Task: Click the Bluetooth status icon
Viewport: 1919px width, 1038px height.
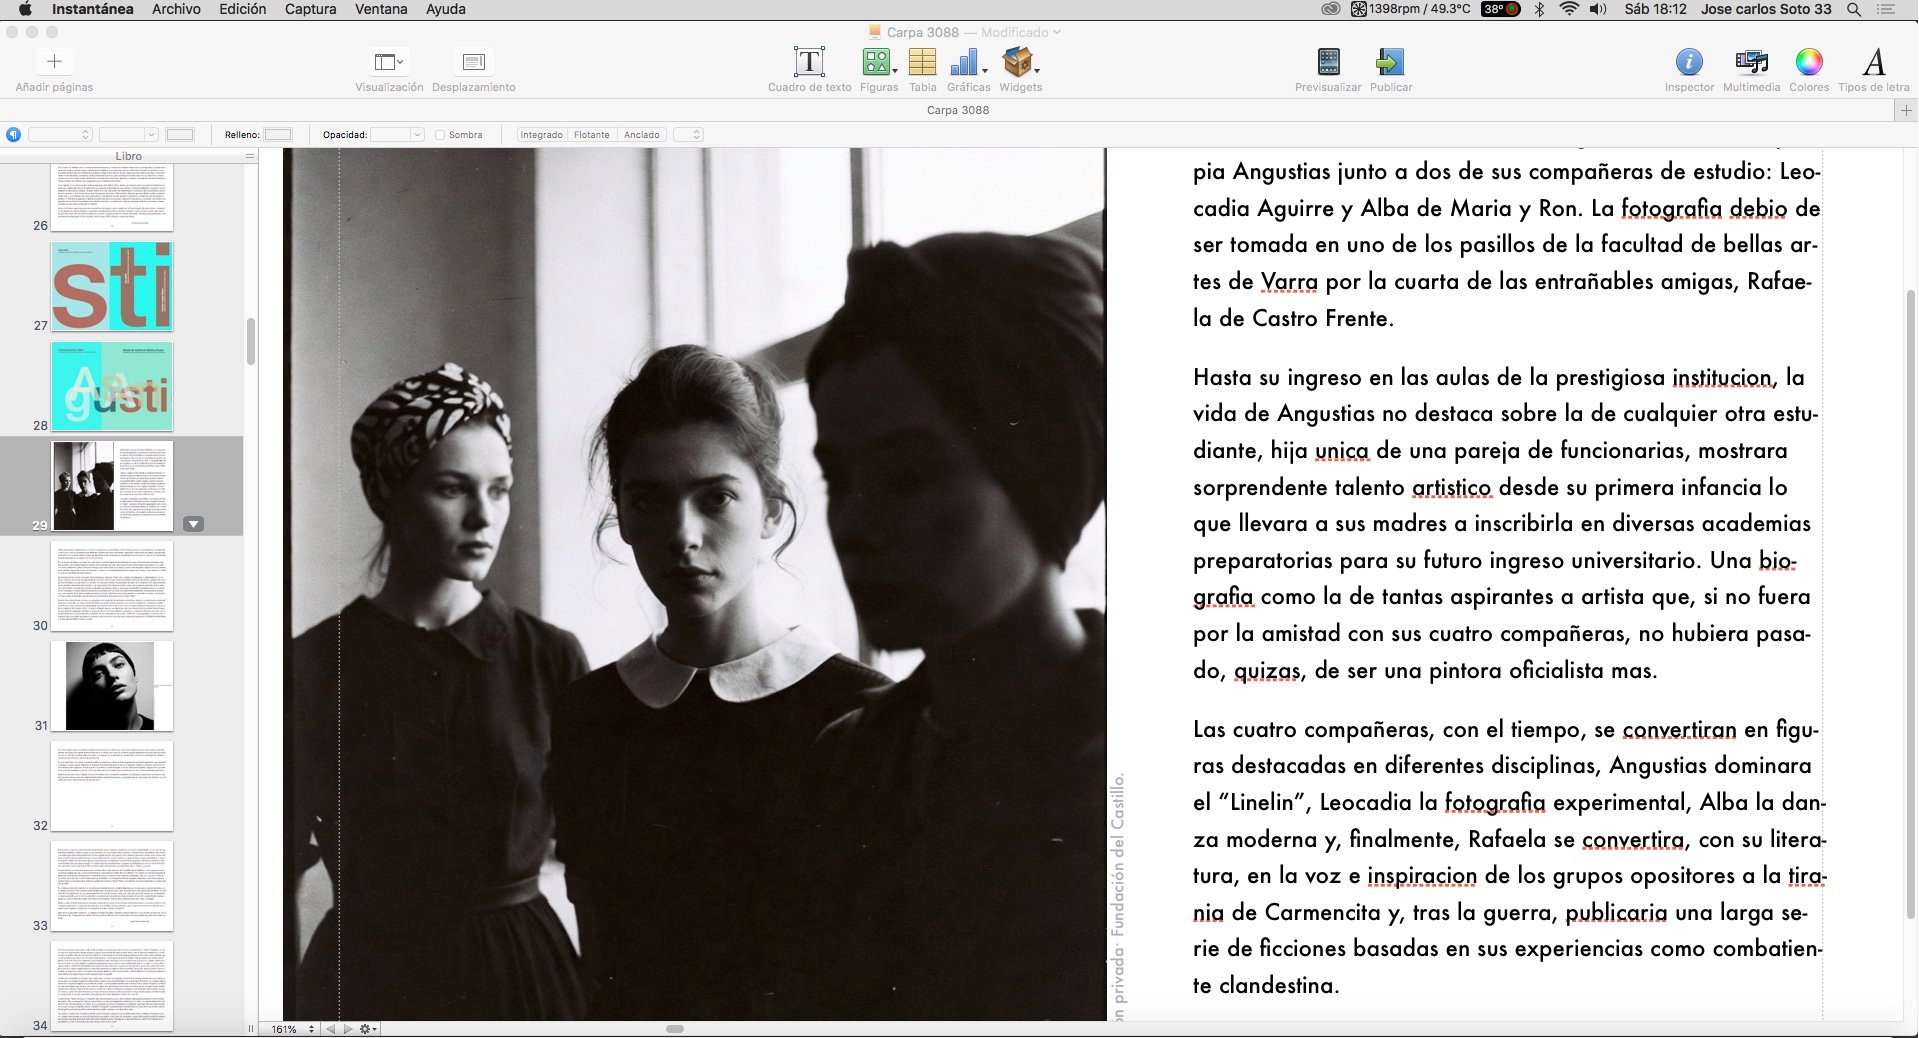Action: click(x=1540, y=9)
